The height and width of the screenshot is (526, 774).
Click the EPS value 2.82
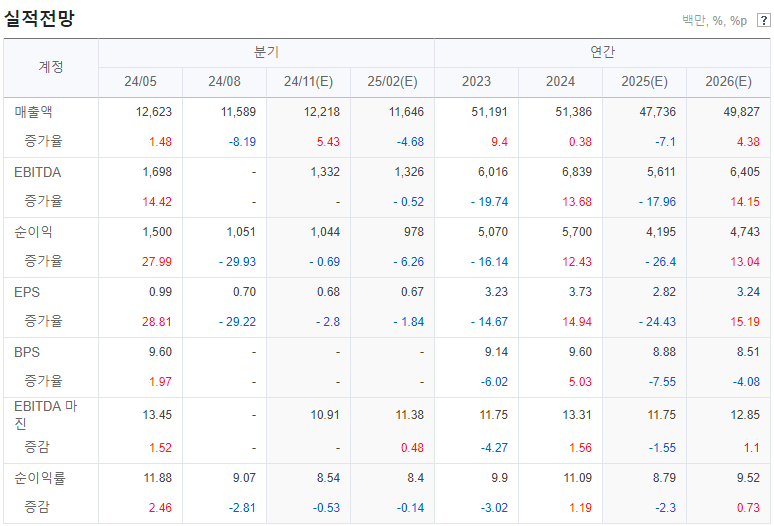pyautogui.click(x=664, y=292)
